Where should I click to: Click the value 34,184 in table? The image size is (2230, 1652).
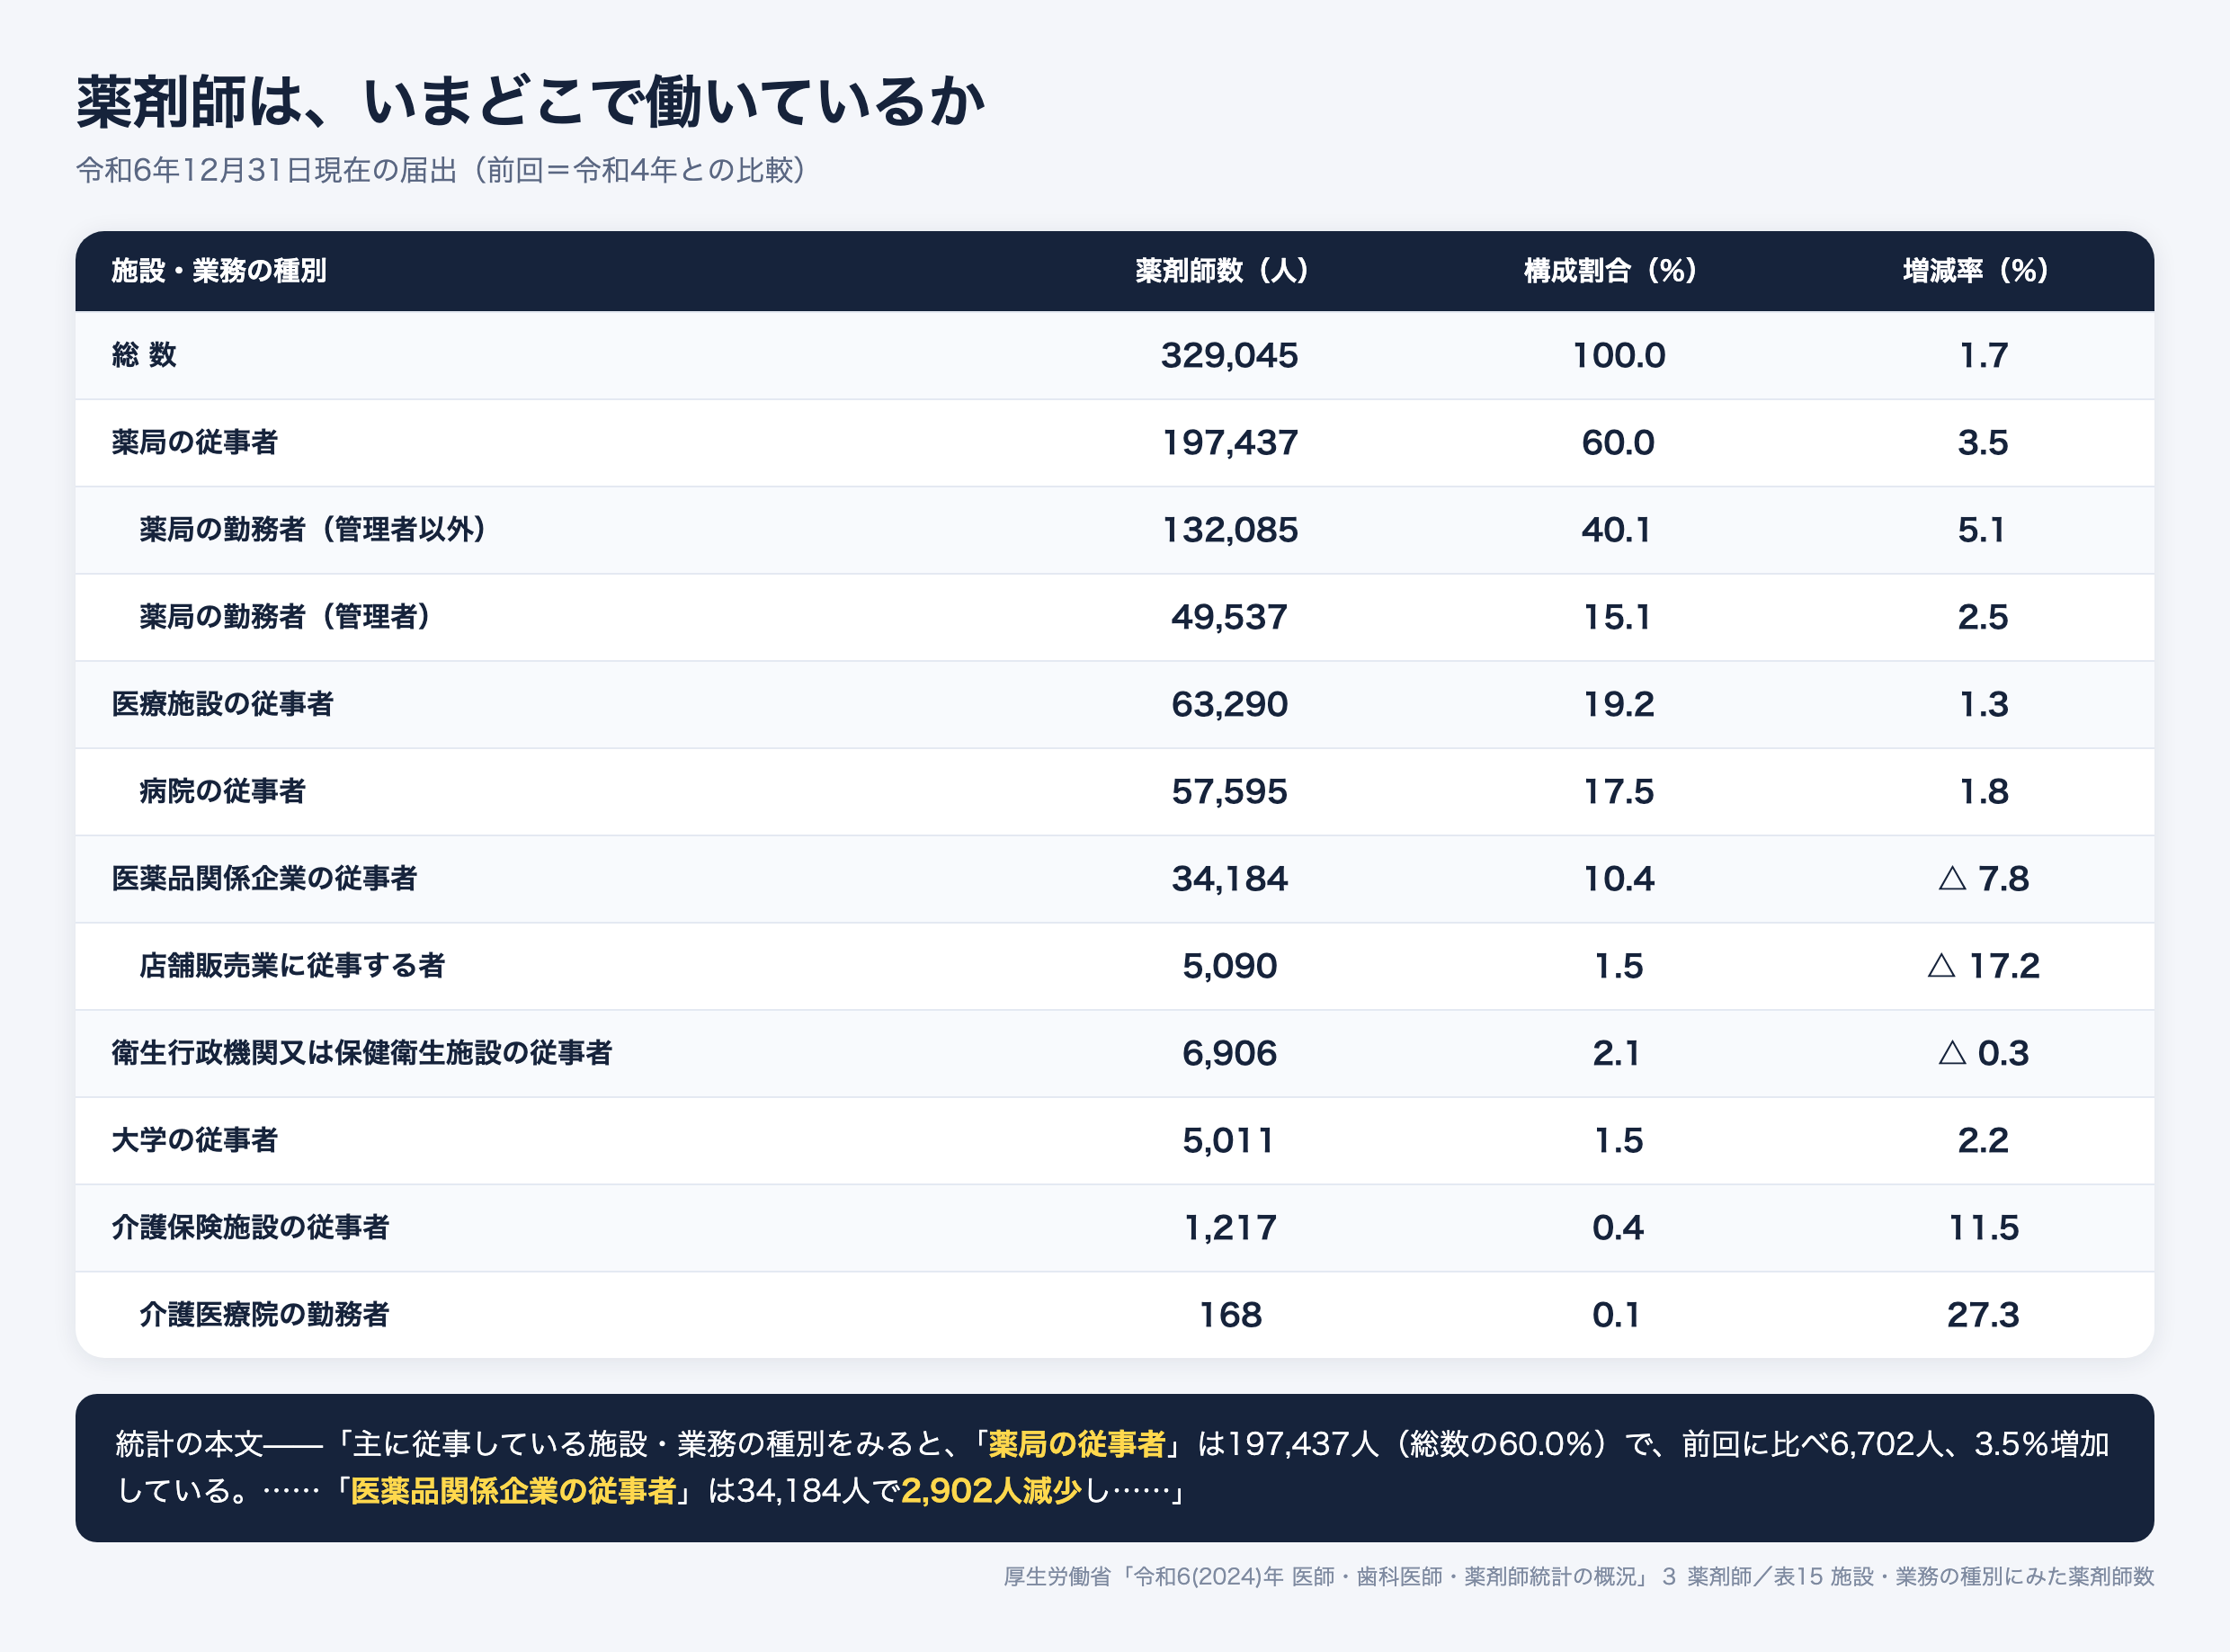point(1229,878)
